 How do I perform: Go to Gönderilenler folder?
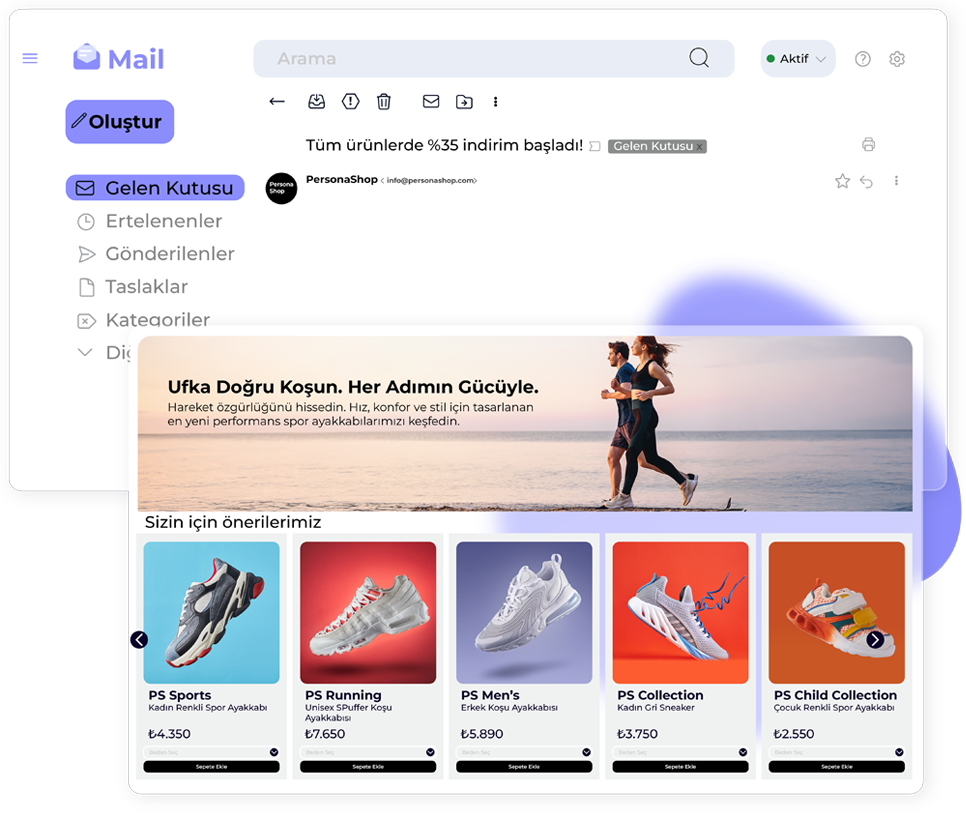tap(169, 254)
